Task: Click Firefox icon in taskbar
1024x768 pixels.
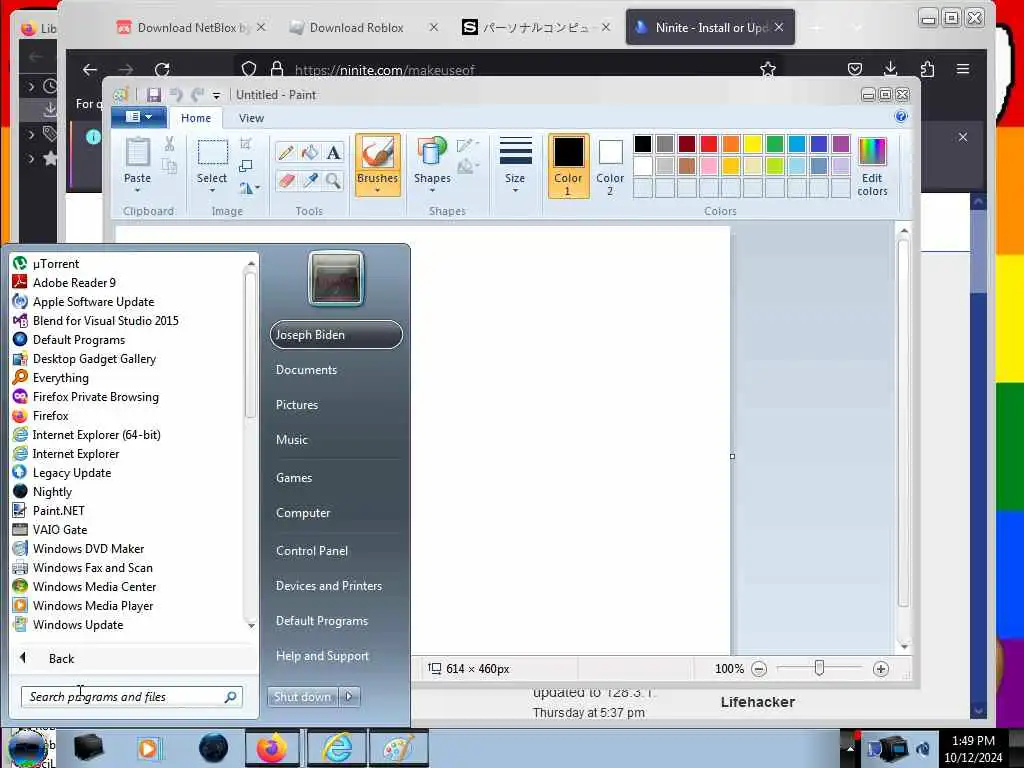Action: click(272, 748)
